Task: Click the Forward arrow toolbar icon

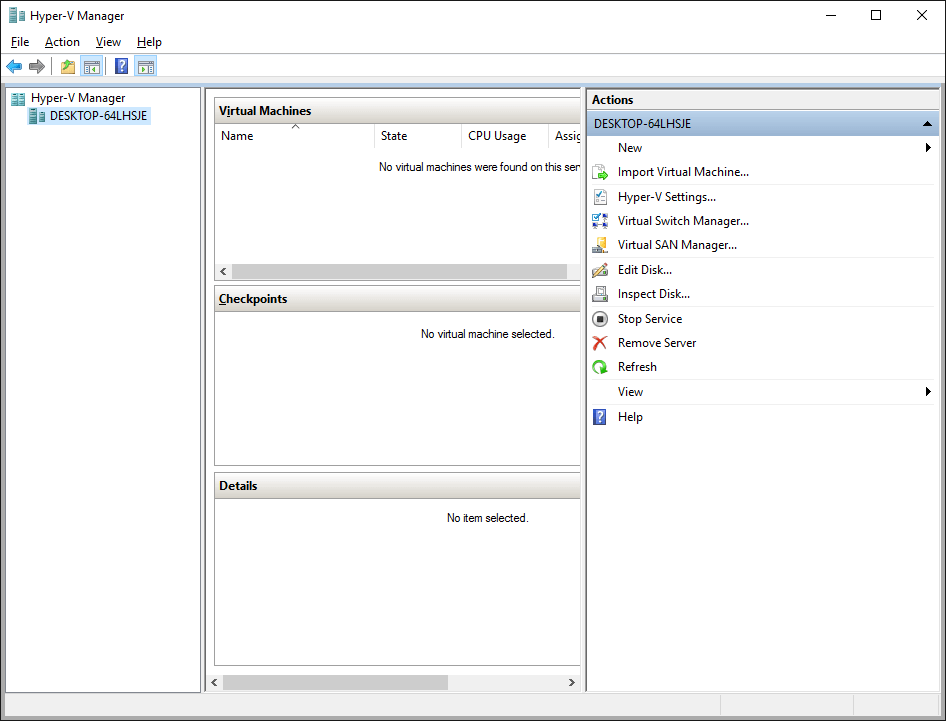Action: tap(37, 66)
